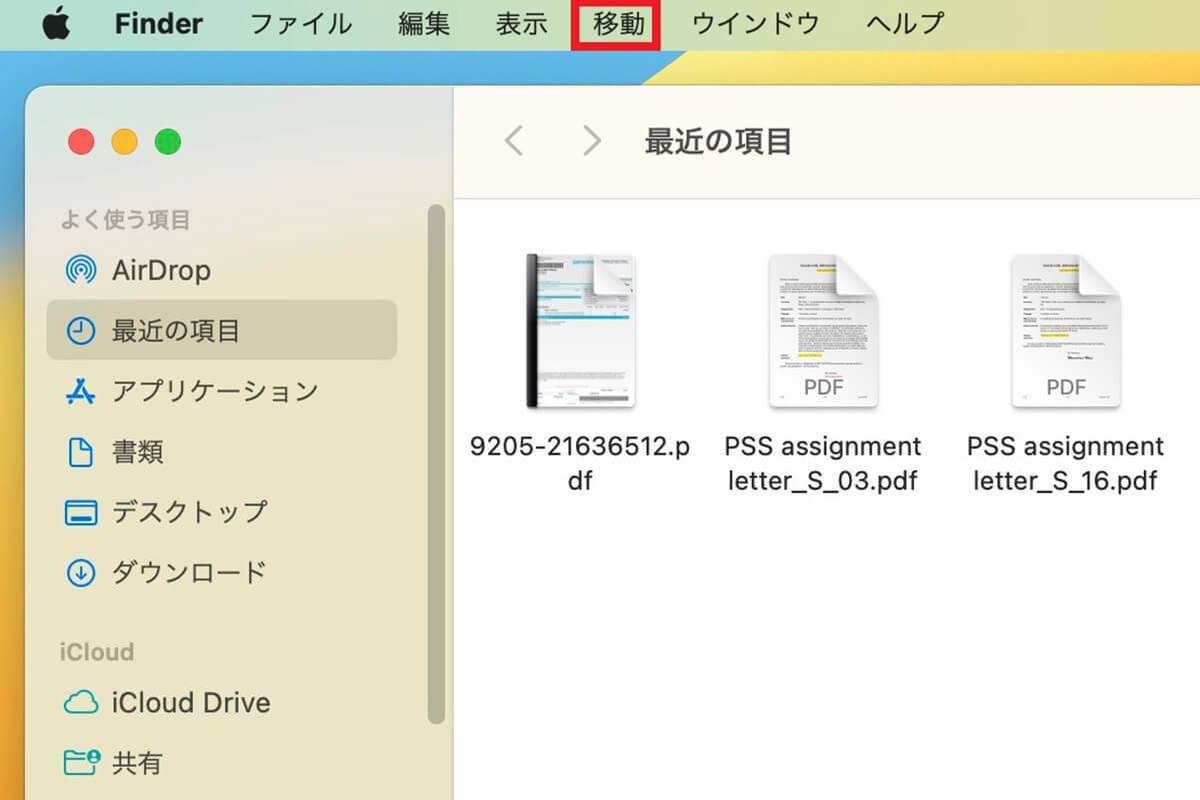The width and height of the screenshot is (1200, 800).
Task: Click the AirDrop sidebar icon
Action: coord(80,270)
